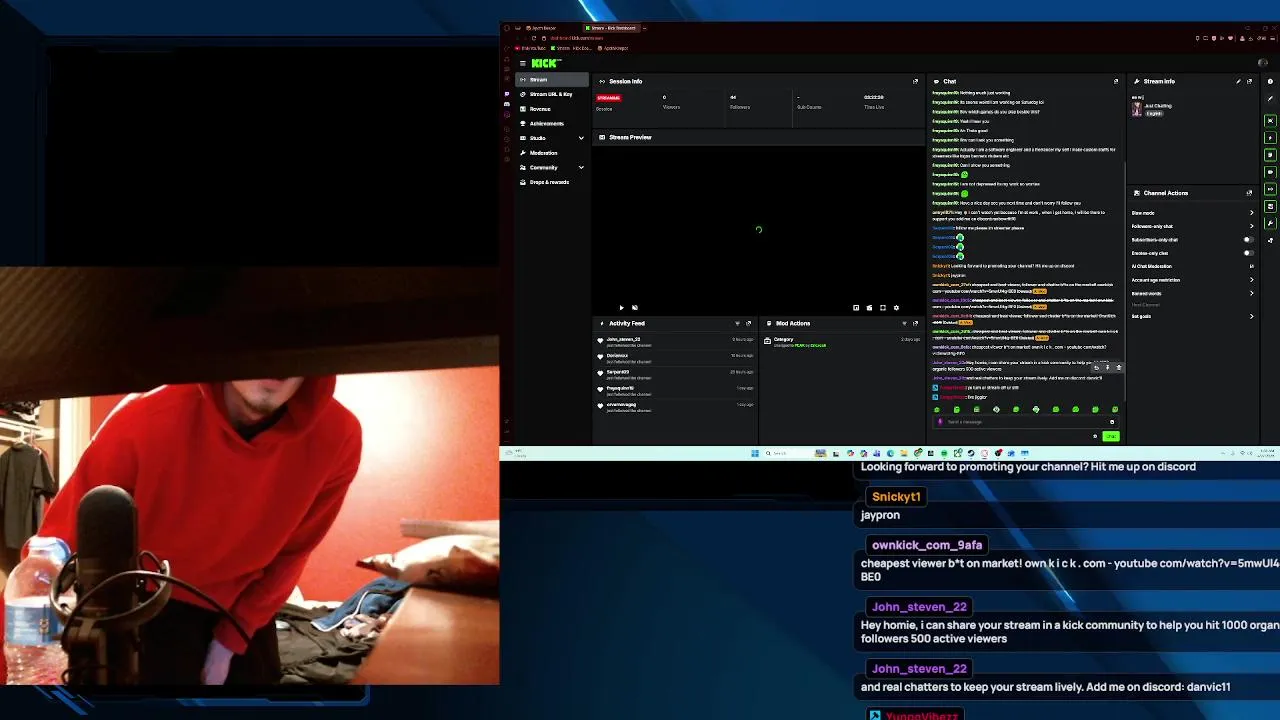The width and height of the screenshot is (1280, 720).
Task: Pin the highlighted chat message
Action: coord(1107,368)
